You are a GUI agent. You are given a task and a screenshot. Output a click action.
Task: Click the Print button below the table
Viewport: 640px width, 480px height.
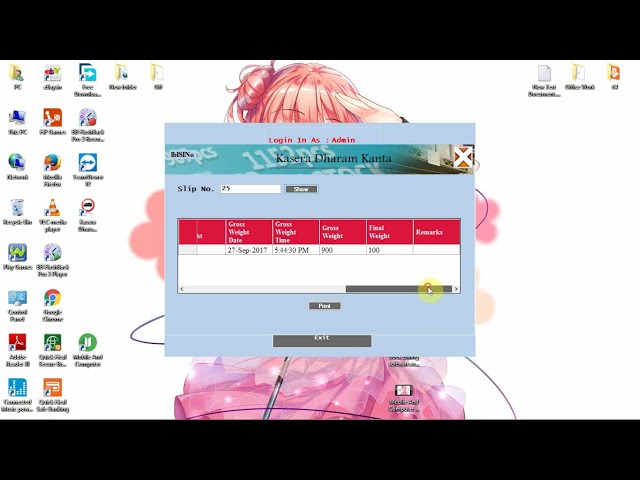[324, 306]
